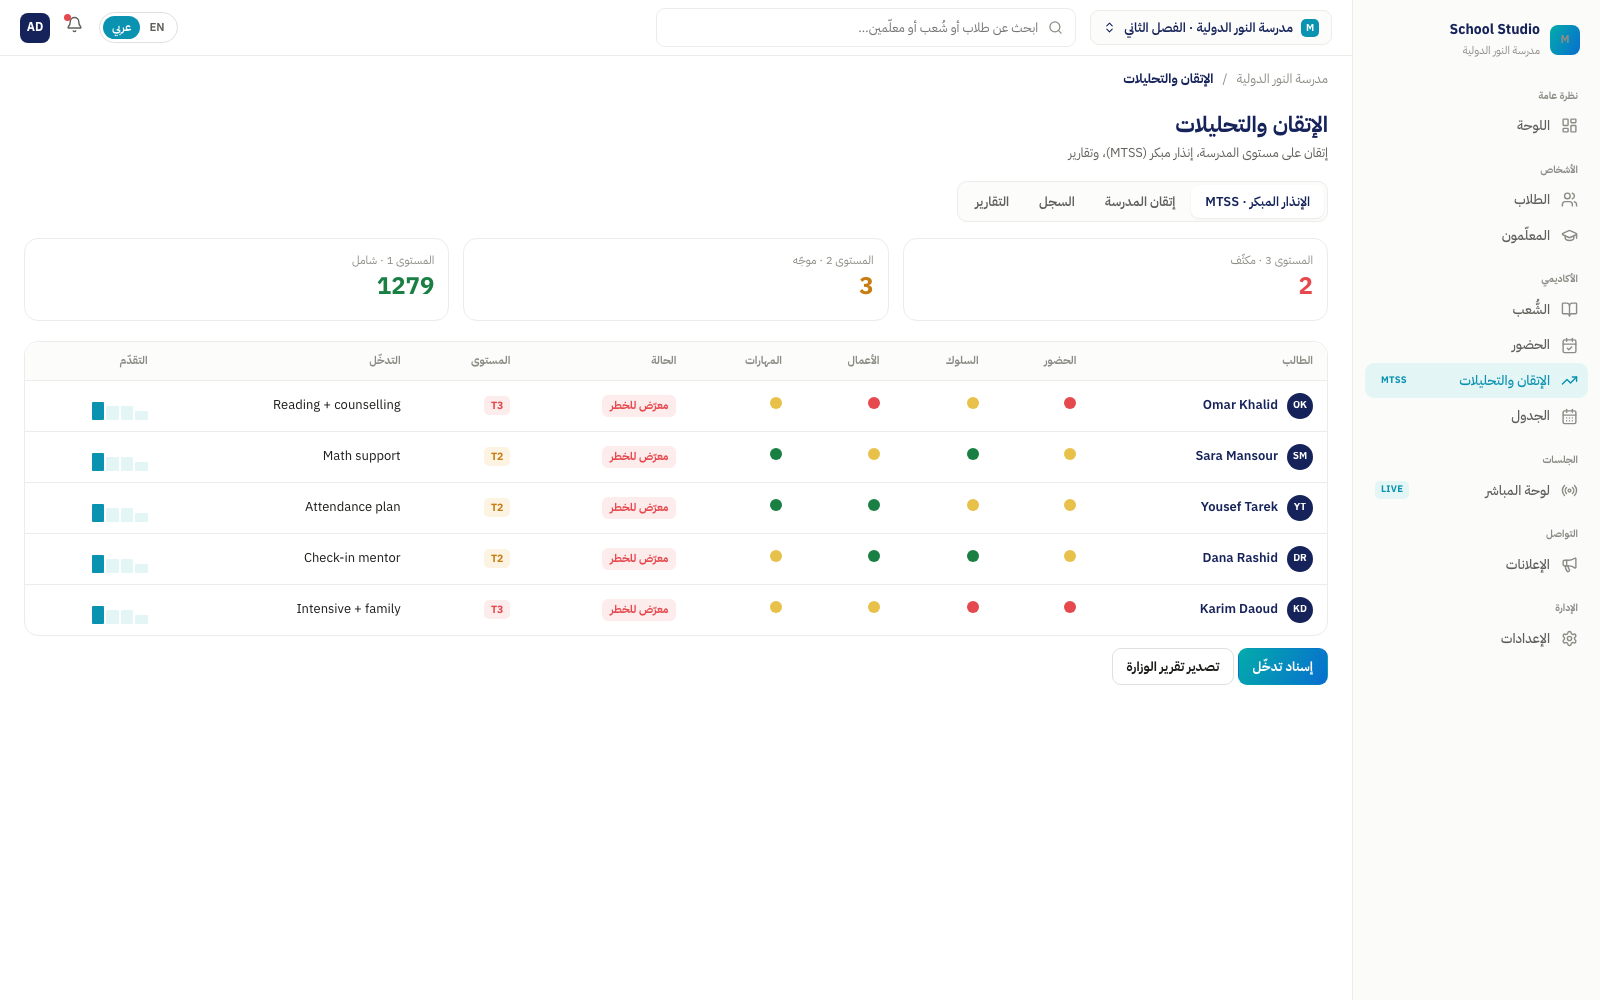Open the schedule calendar icon (الجدول)
The width and height of the screenshot is (1600, 1000).
[x=1569, y=416]
